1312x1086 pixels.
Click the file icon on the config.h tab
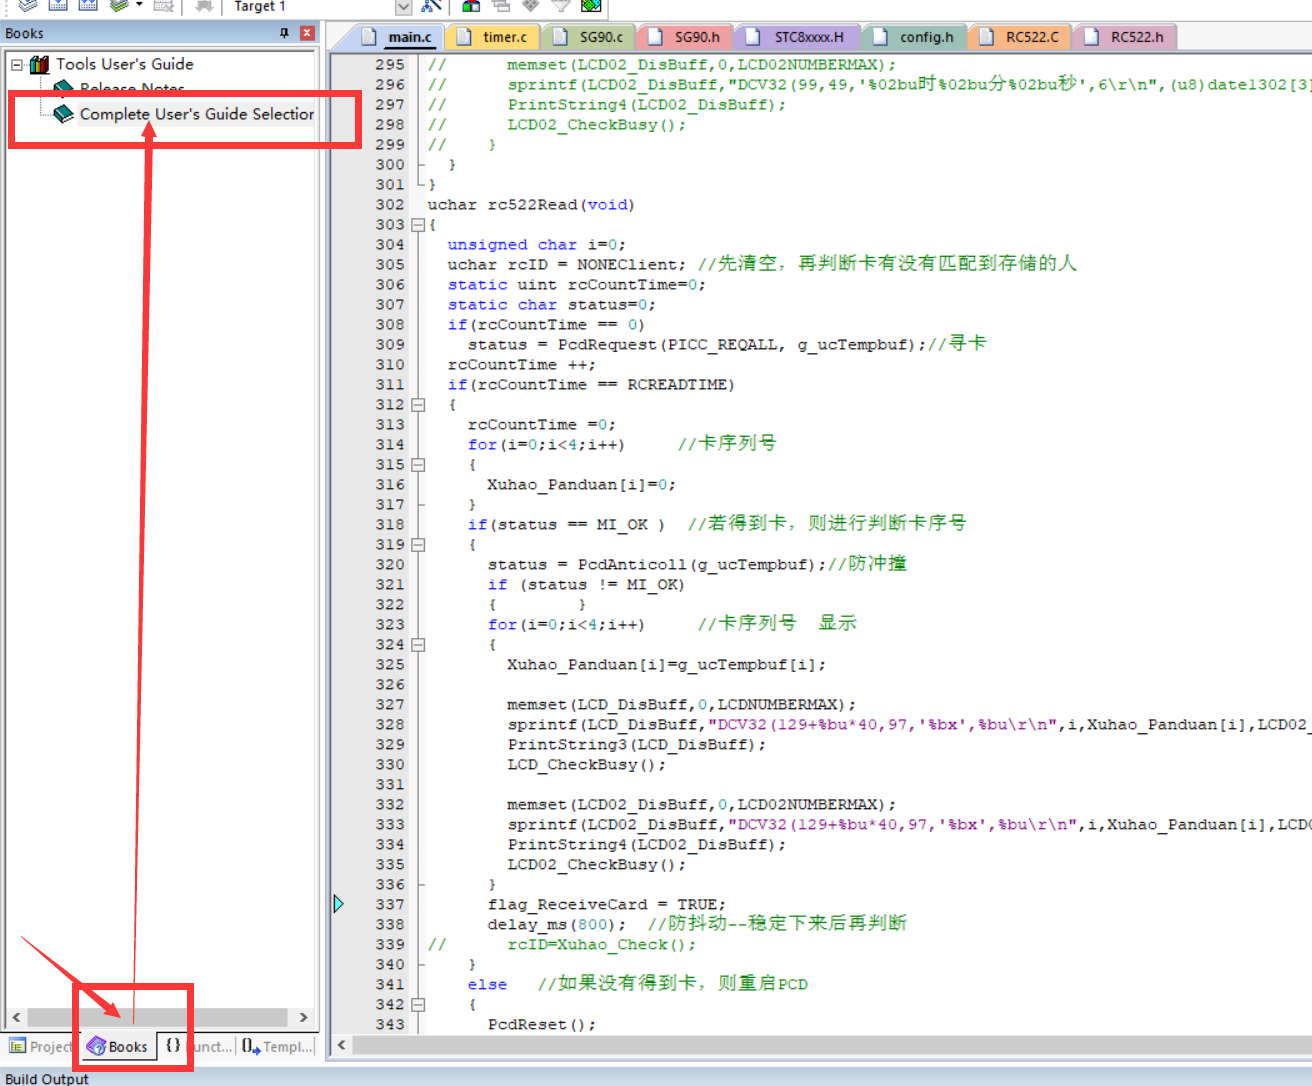[880, 37]
